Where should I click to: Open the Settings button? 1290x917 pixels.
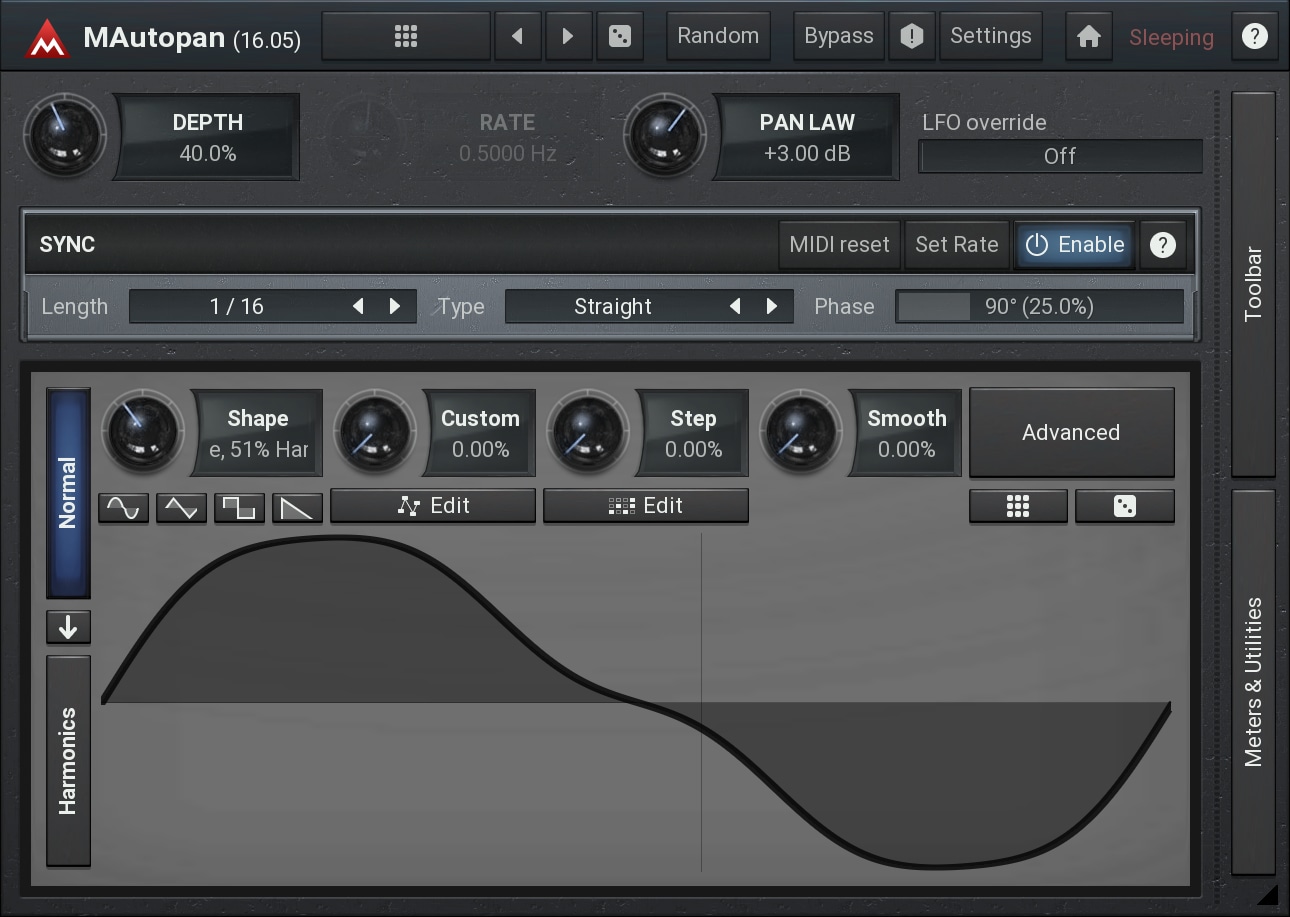coord(991,37)
